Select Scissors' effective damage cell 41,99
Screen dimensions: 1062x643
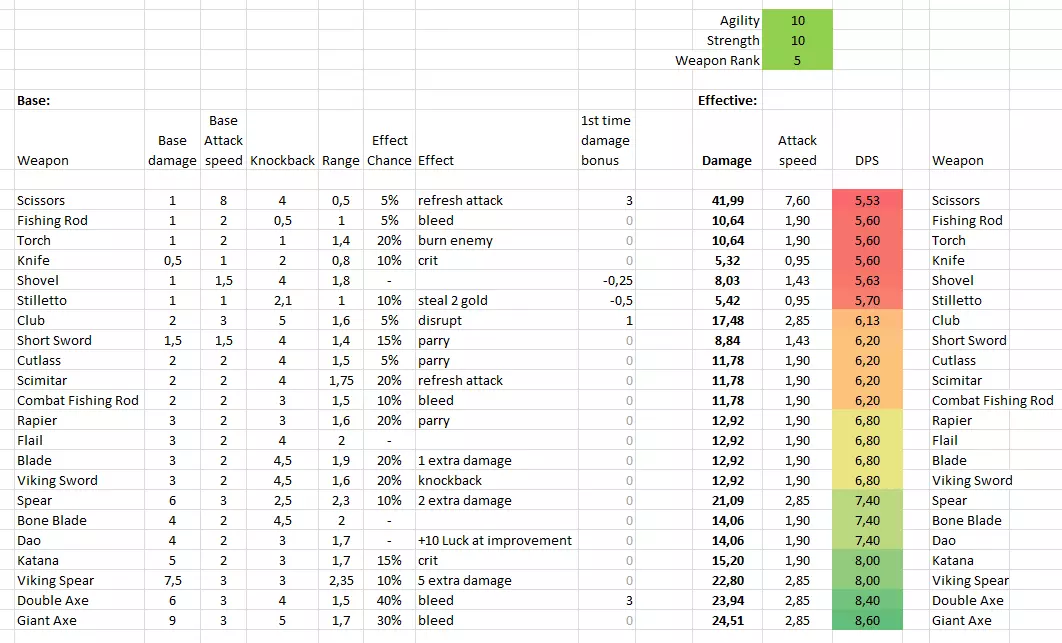(727, 201)
